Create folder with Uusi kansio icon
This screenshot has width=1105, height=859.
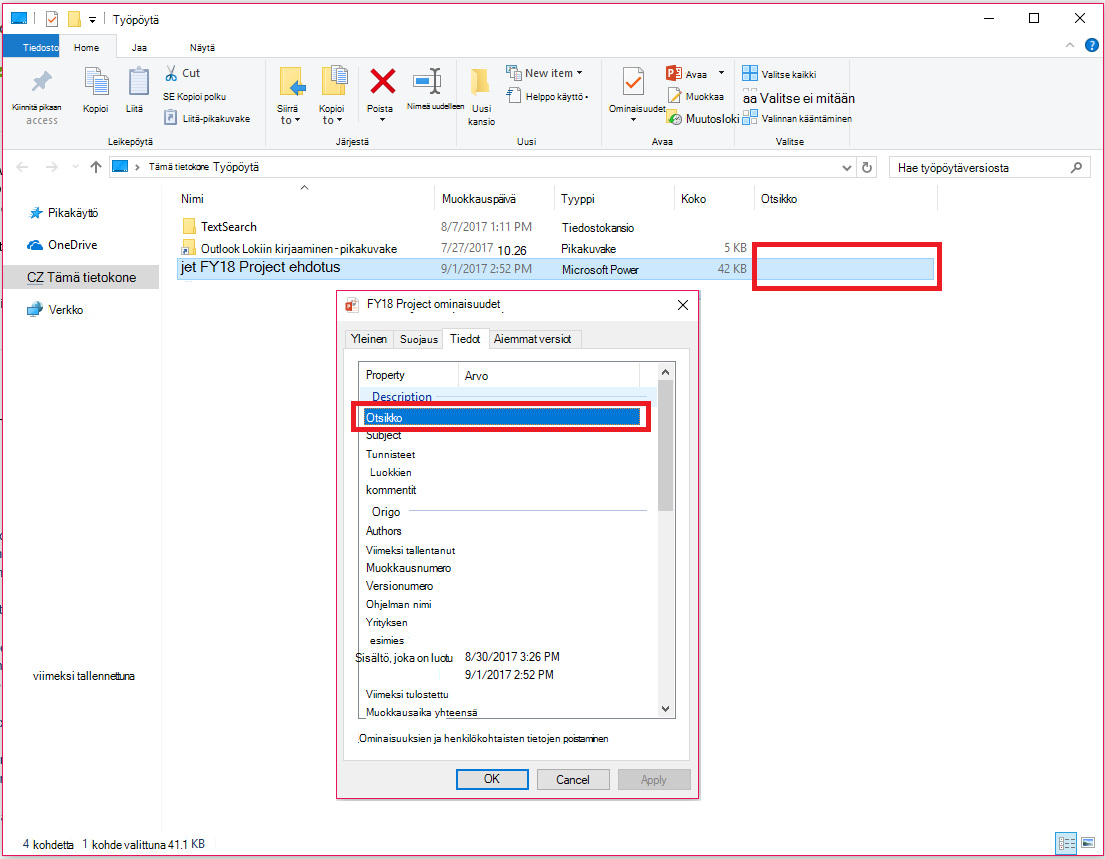481,83
